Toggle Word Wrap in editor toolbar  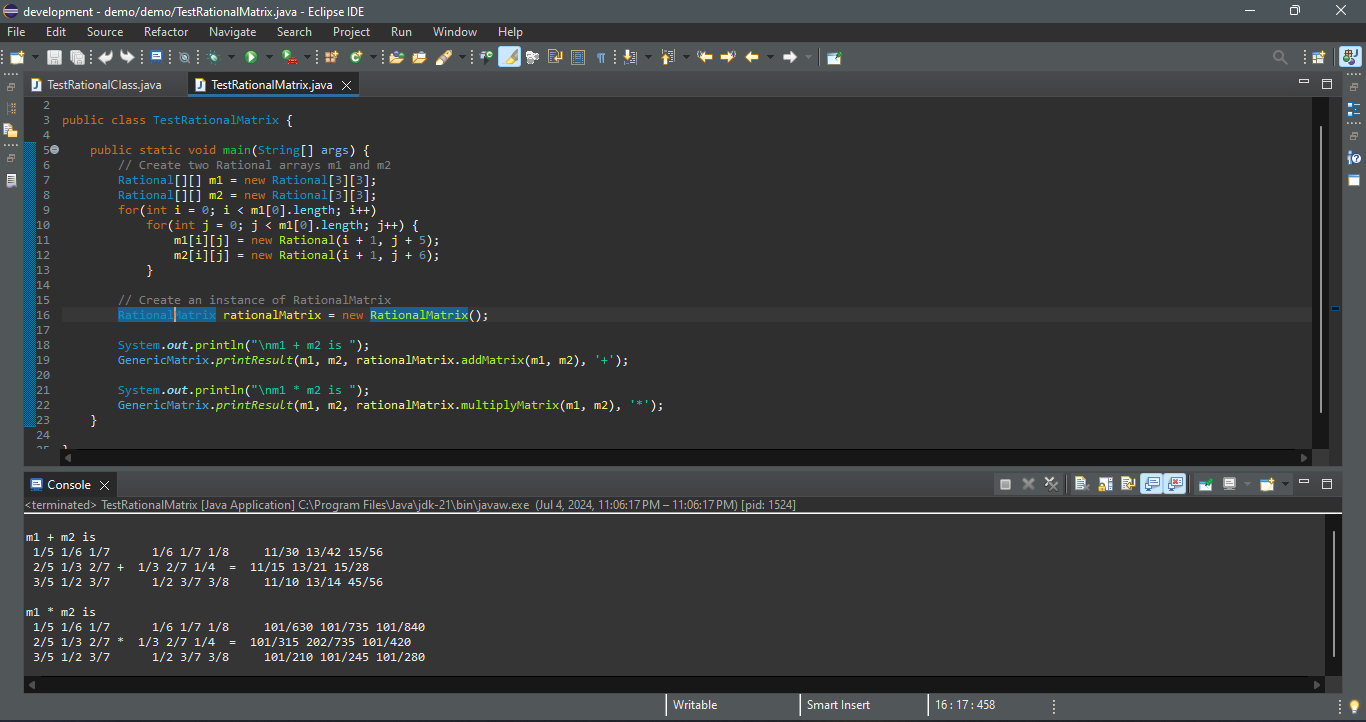pos(554,57)
